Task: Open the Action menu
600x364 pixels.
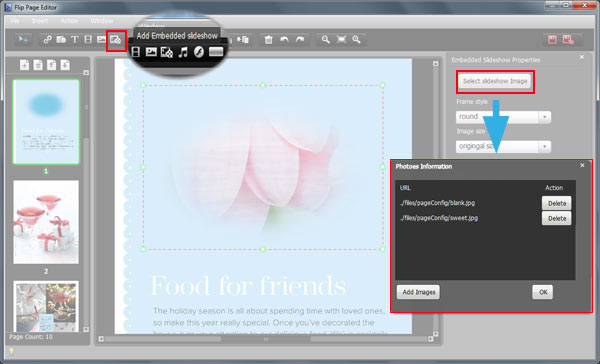Action: click(69, 21)
